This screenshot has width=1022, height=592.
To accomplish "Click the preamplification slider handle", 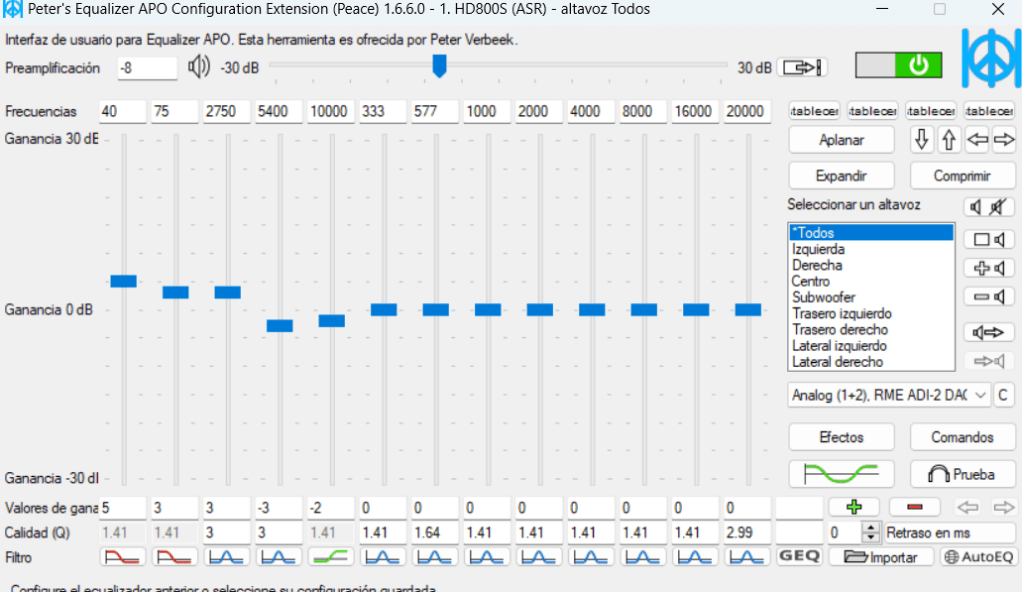I will click(438, 66).
